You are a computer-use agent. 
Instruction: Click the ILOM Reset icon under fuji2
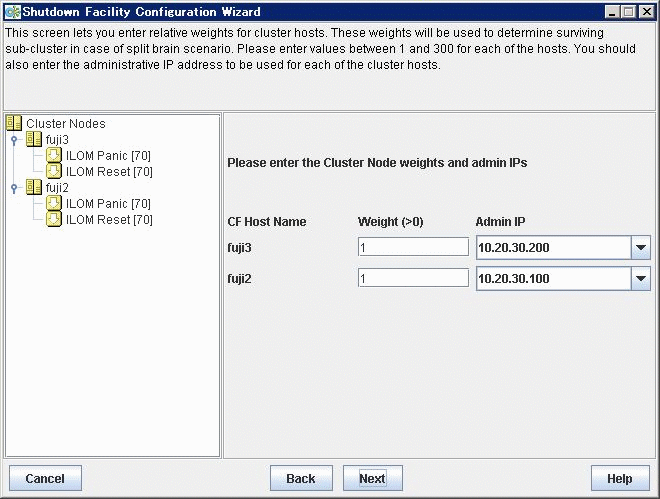pos(54,219)
